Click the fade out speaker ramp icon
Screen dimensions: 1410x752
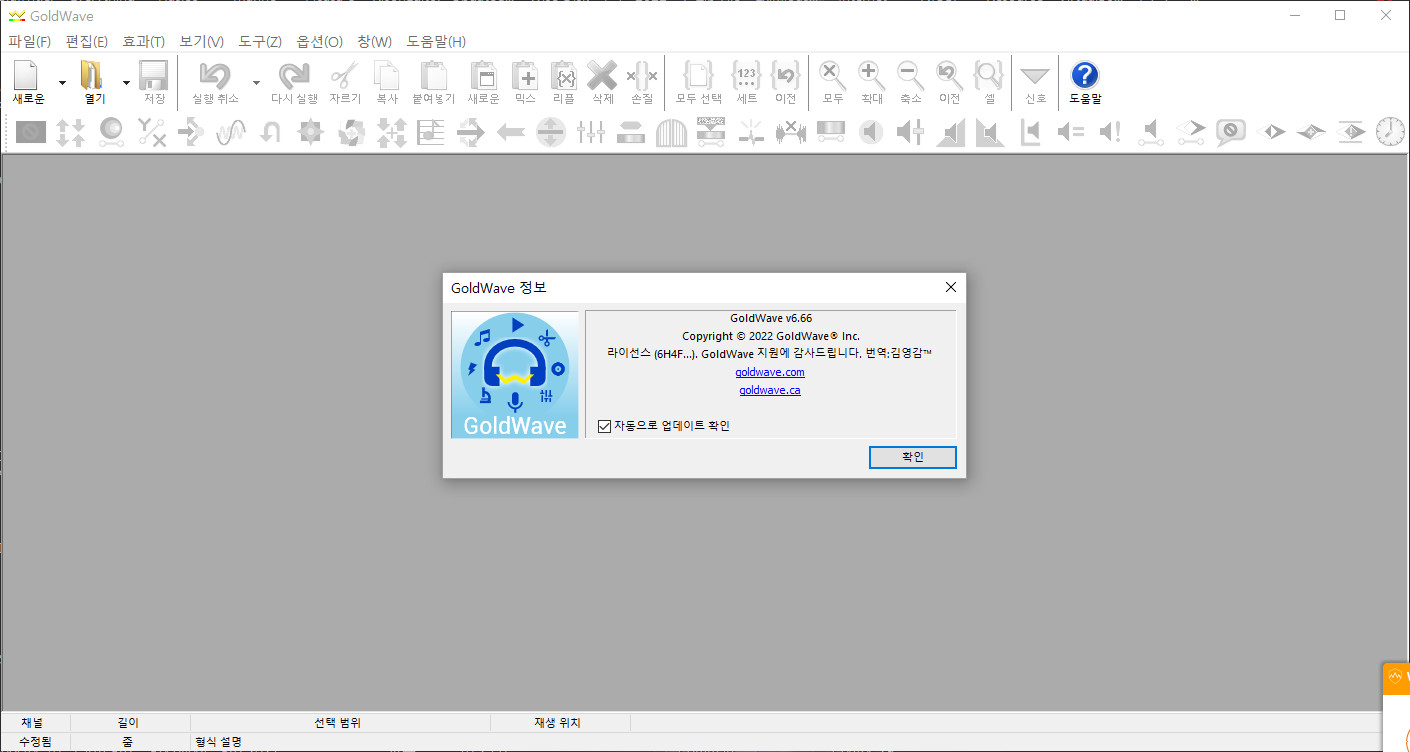tap(990, 131)
